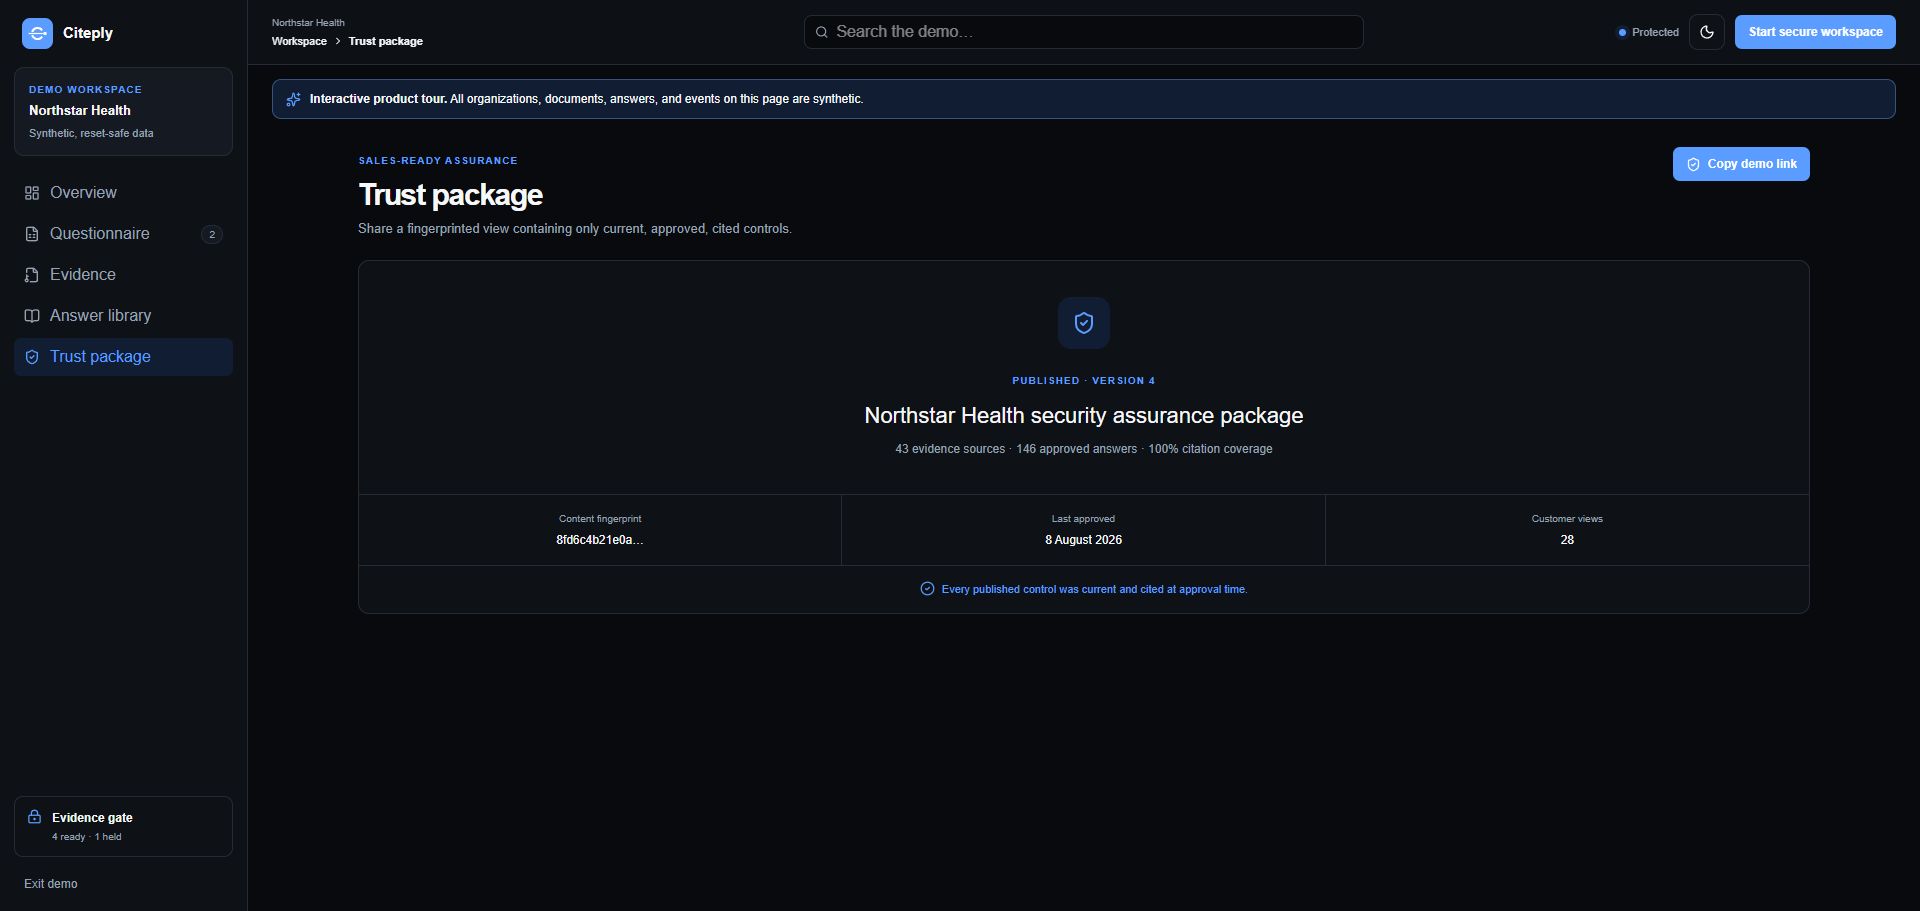Click the Questionnaire badge showing 2
Screen dimensions: 1920x911
point(212,234)
